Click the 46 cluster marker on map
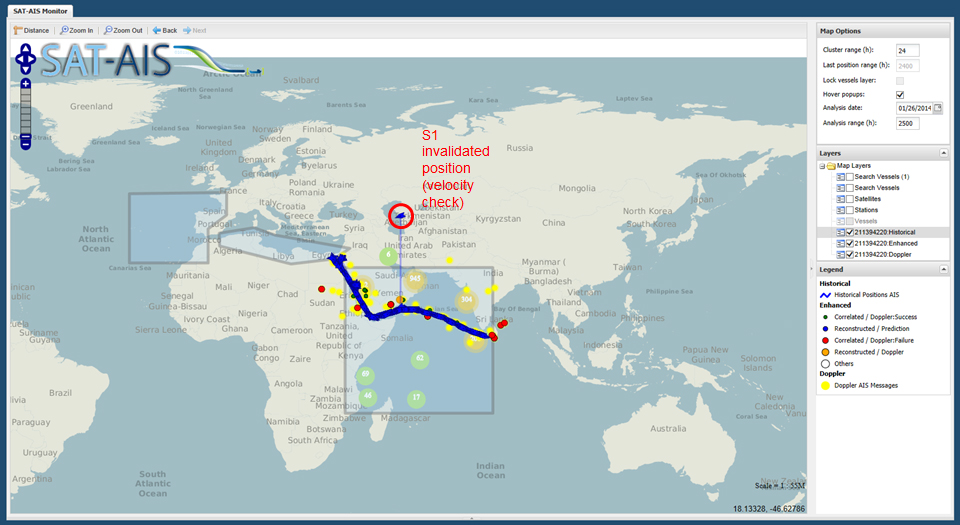 tap(367, 396)
